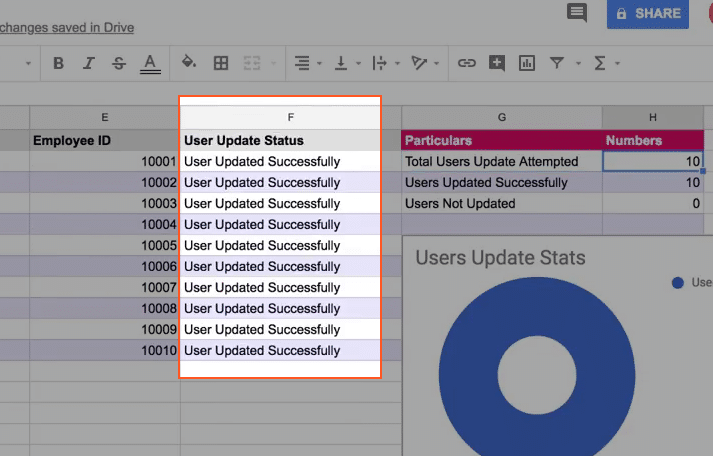Click the horizontal align icon
The image size is (713, 456).
[x=302, y=63]
